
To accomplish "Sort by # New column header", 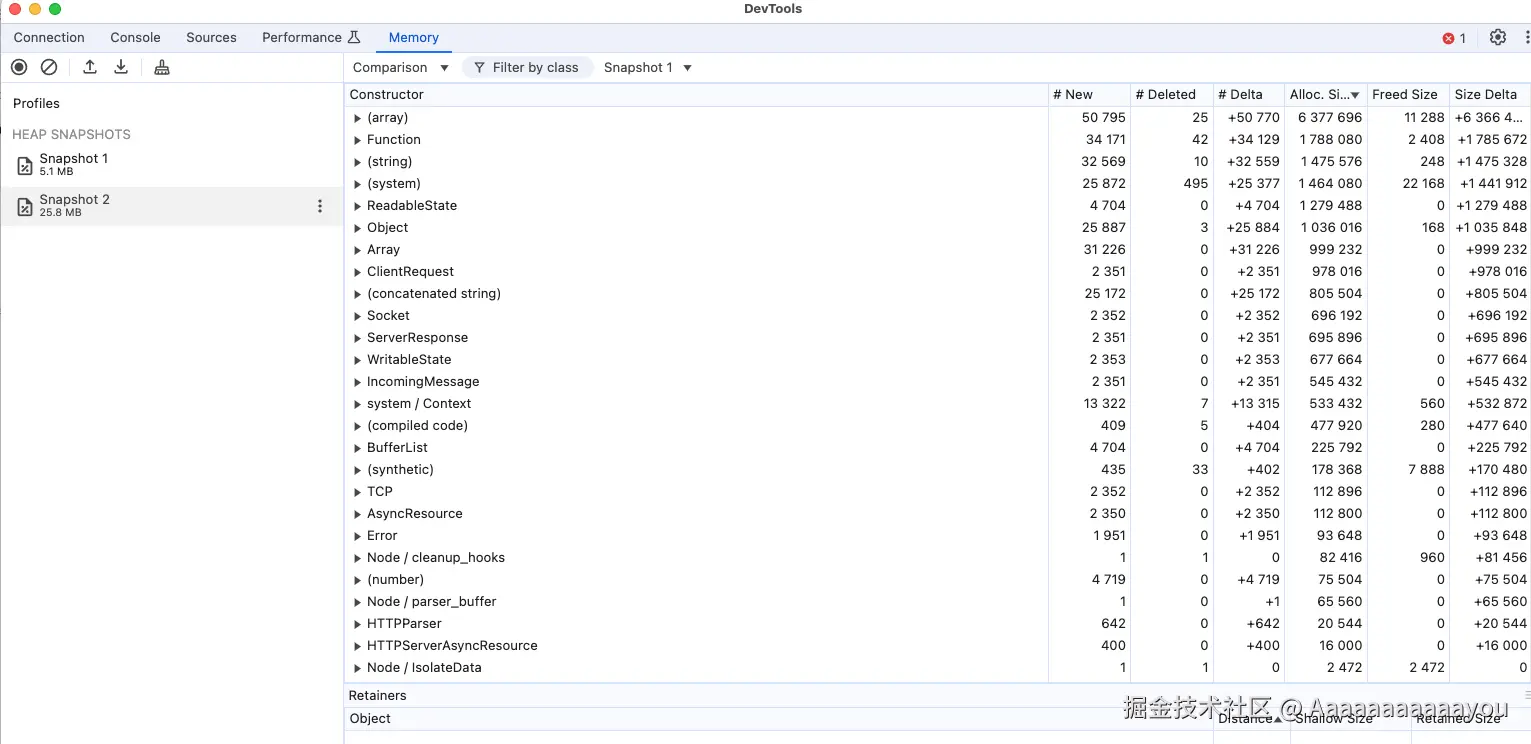I will (x=1088, y=94).
